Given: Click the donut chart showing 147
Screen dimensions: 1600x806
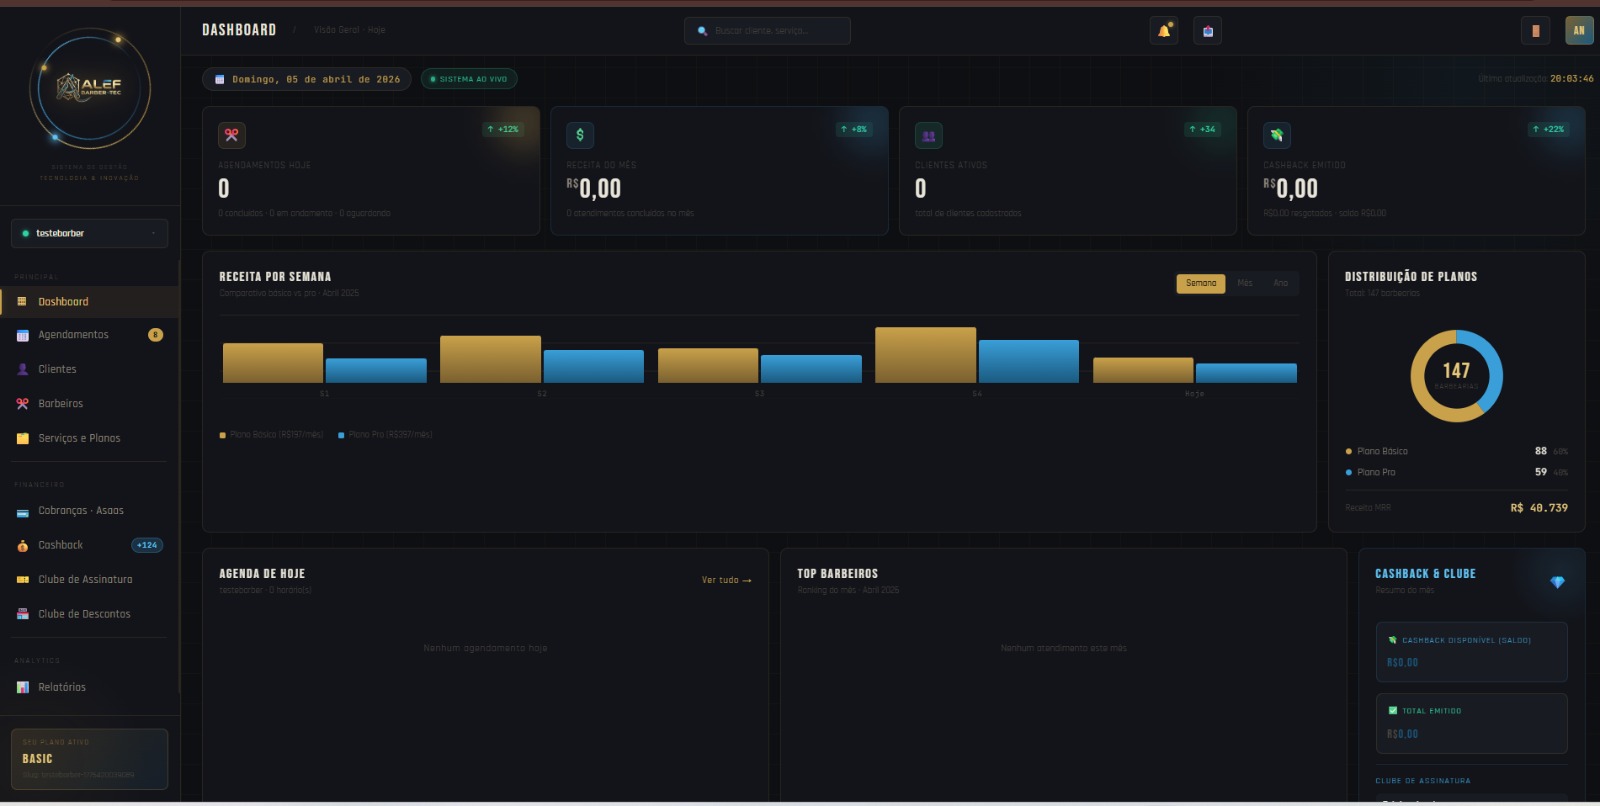Looking at the screenshot, I should coord(1456,376).
